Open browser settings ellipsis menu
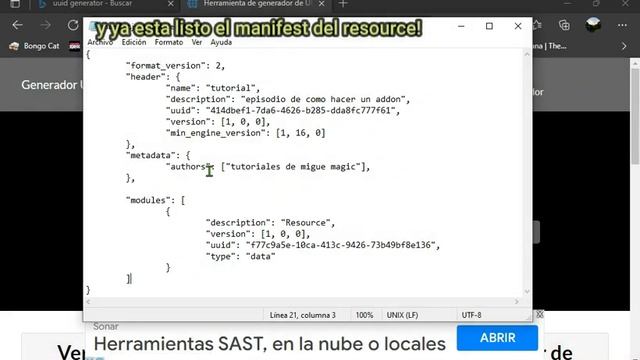Screen dimensions: 640x360 click(622, 25)
